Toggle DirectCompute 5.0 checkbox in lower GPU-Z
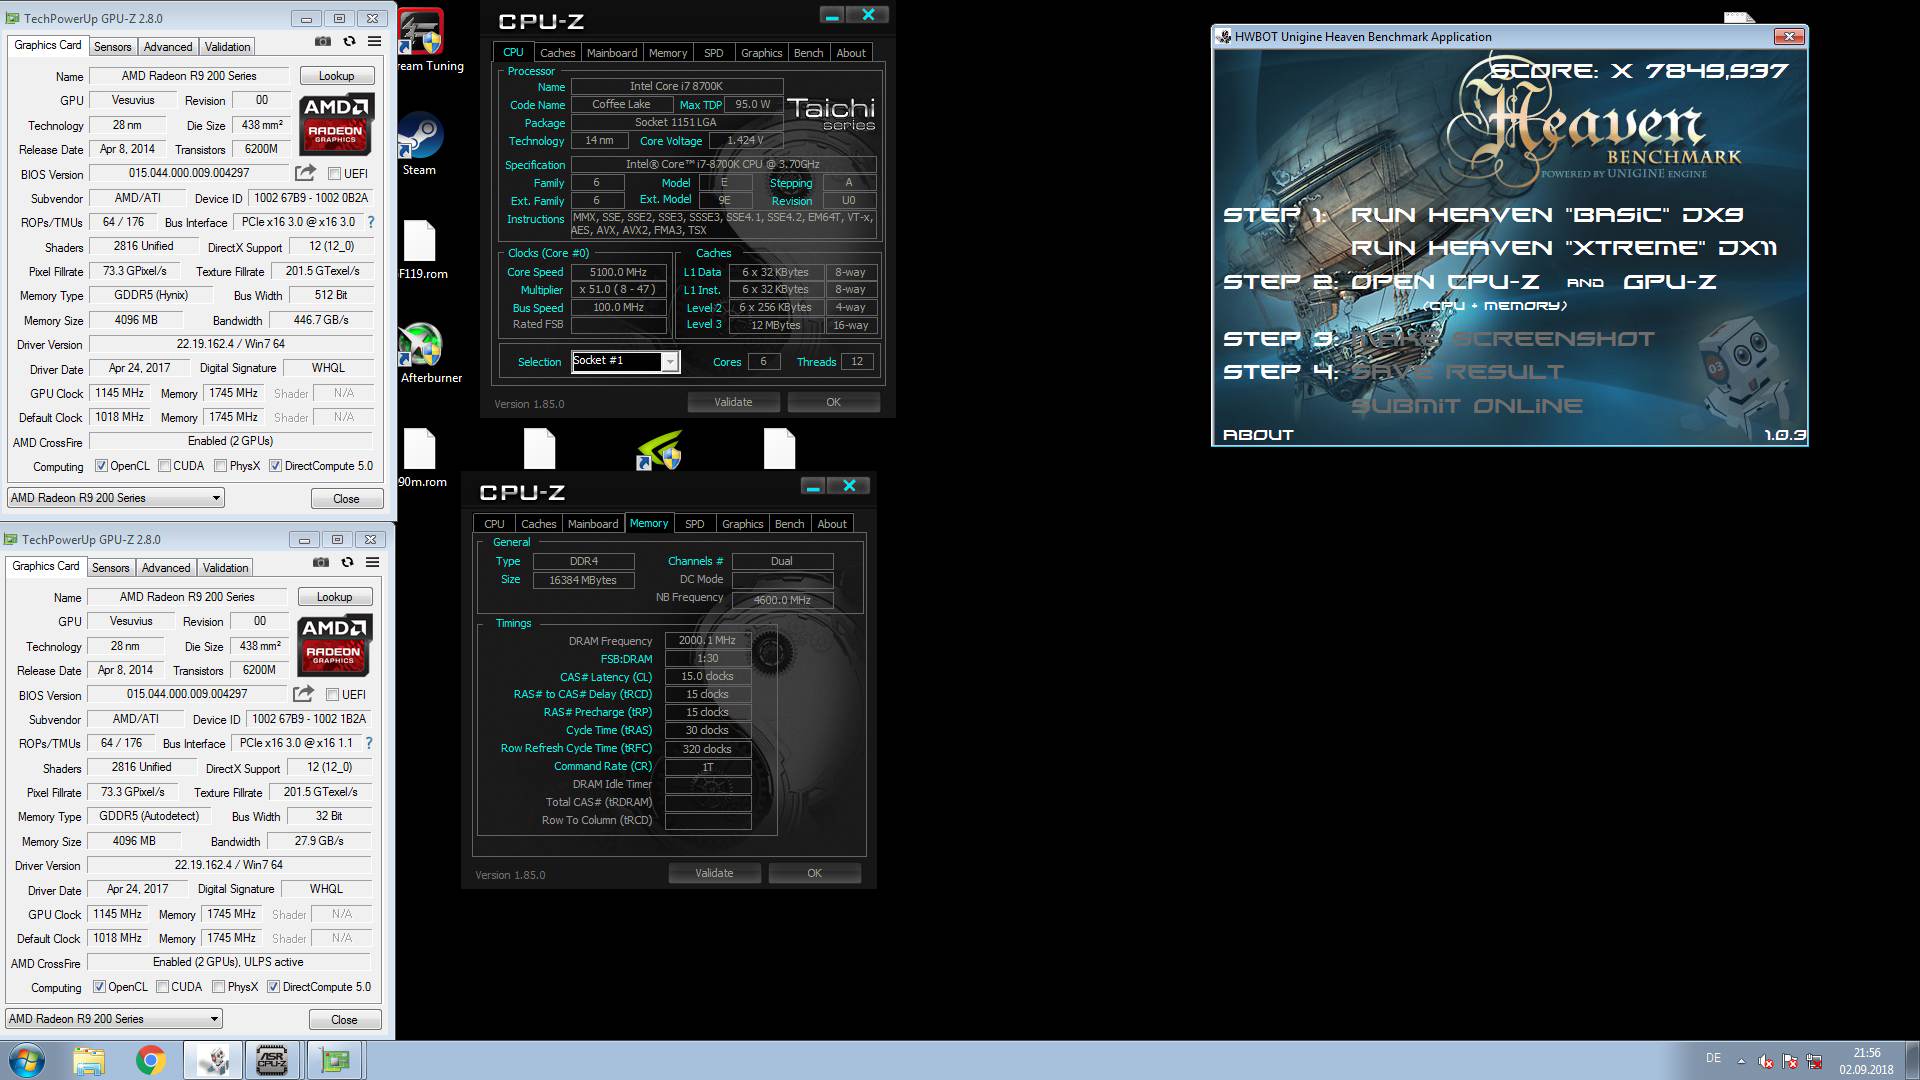 coord(273,987)
